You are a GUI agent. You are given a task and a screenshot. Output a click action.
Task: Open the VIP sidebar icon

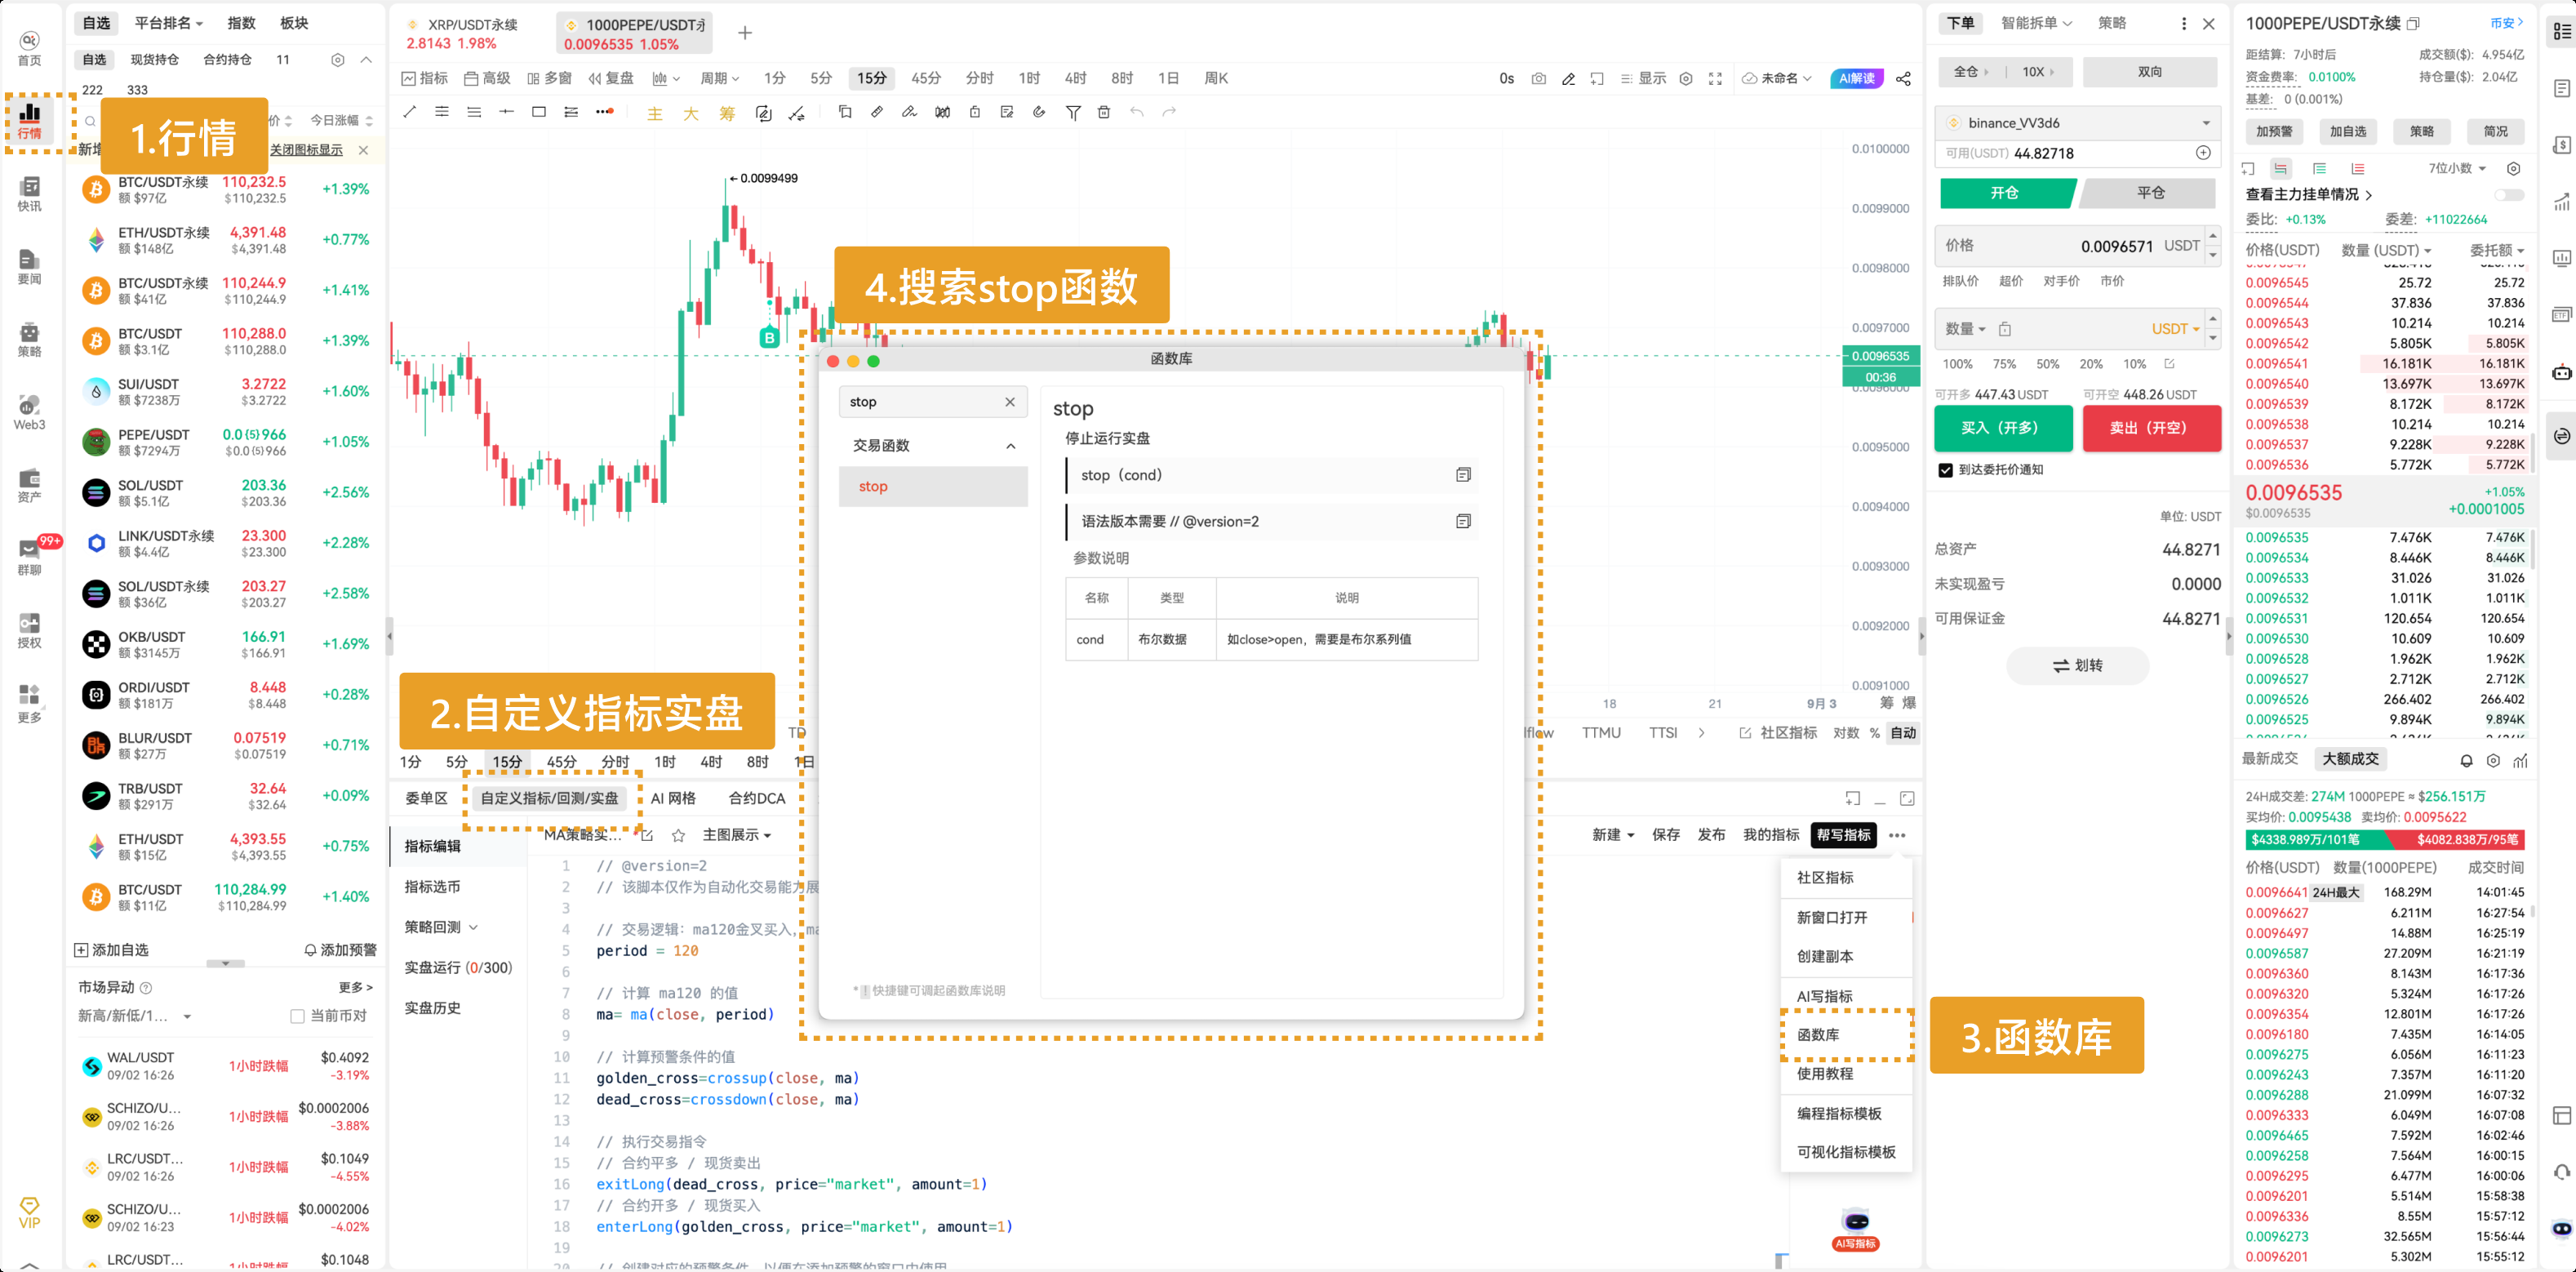click(29, 1212)
